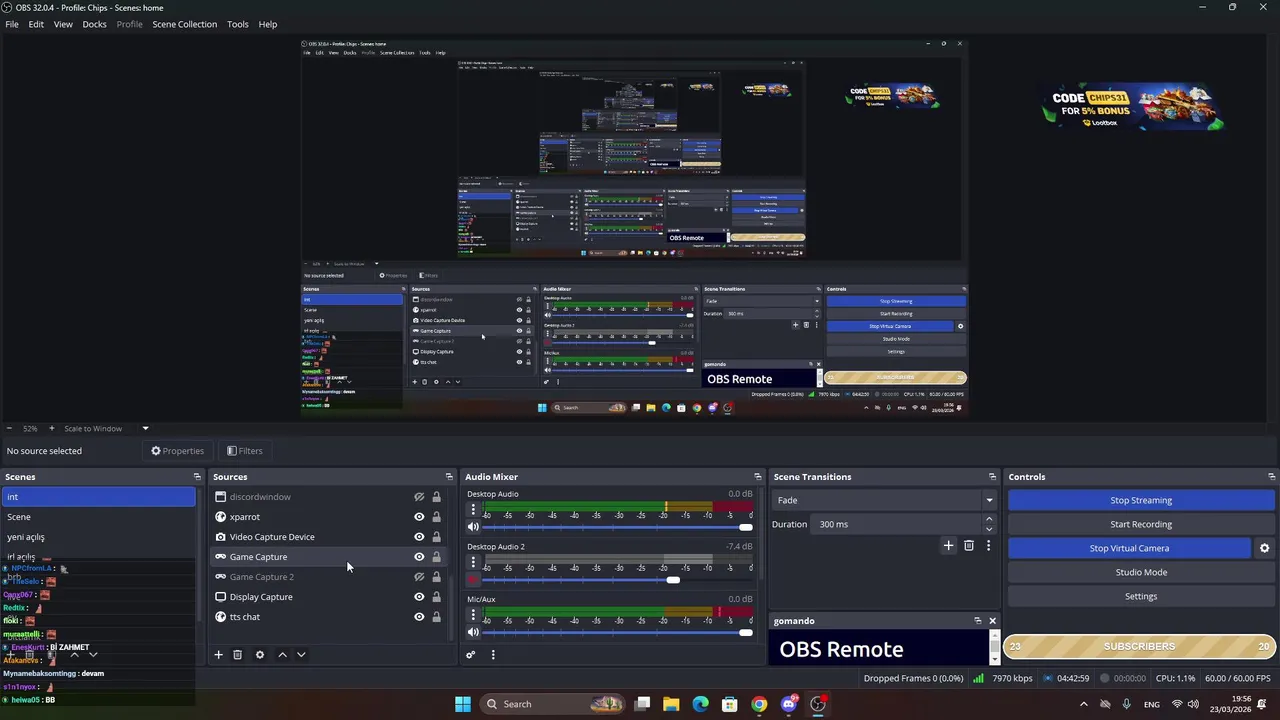Viewport: 1280px width, 720px height.
Task: Unlock the tts chat lock icon
Action: point(436,617)
